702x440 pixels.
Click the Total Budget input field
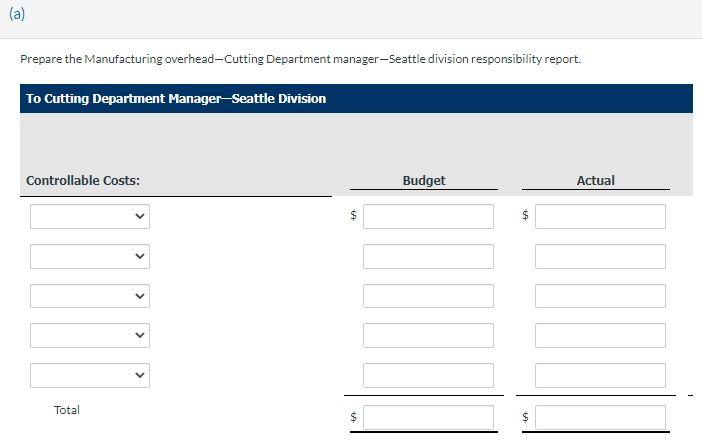pyautogui.click(x=428, y=417)
